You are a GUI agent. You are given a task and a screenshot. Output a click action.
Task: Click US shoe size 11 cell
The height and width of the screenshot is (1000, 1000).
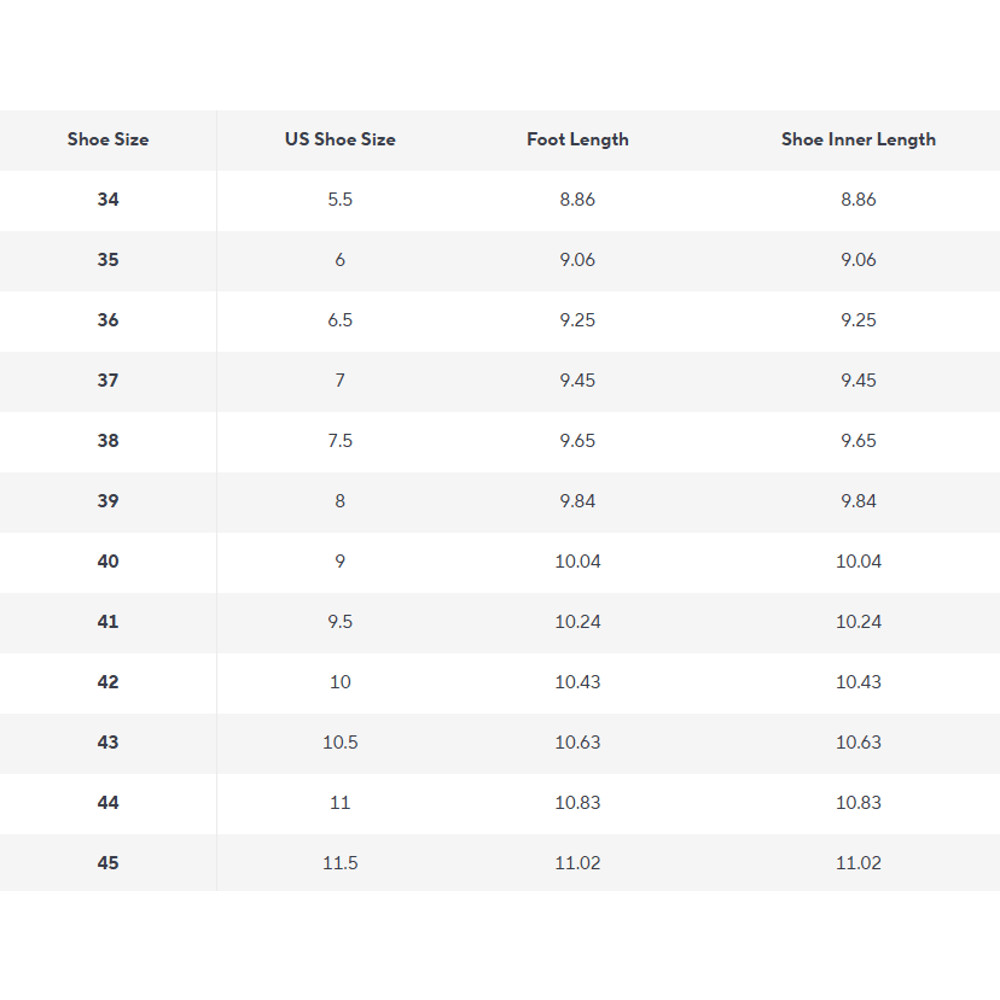[340, 803]
